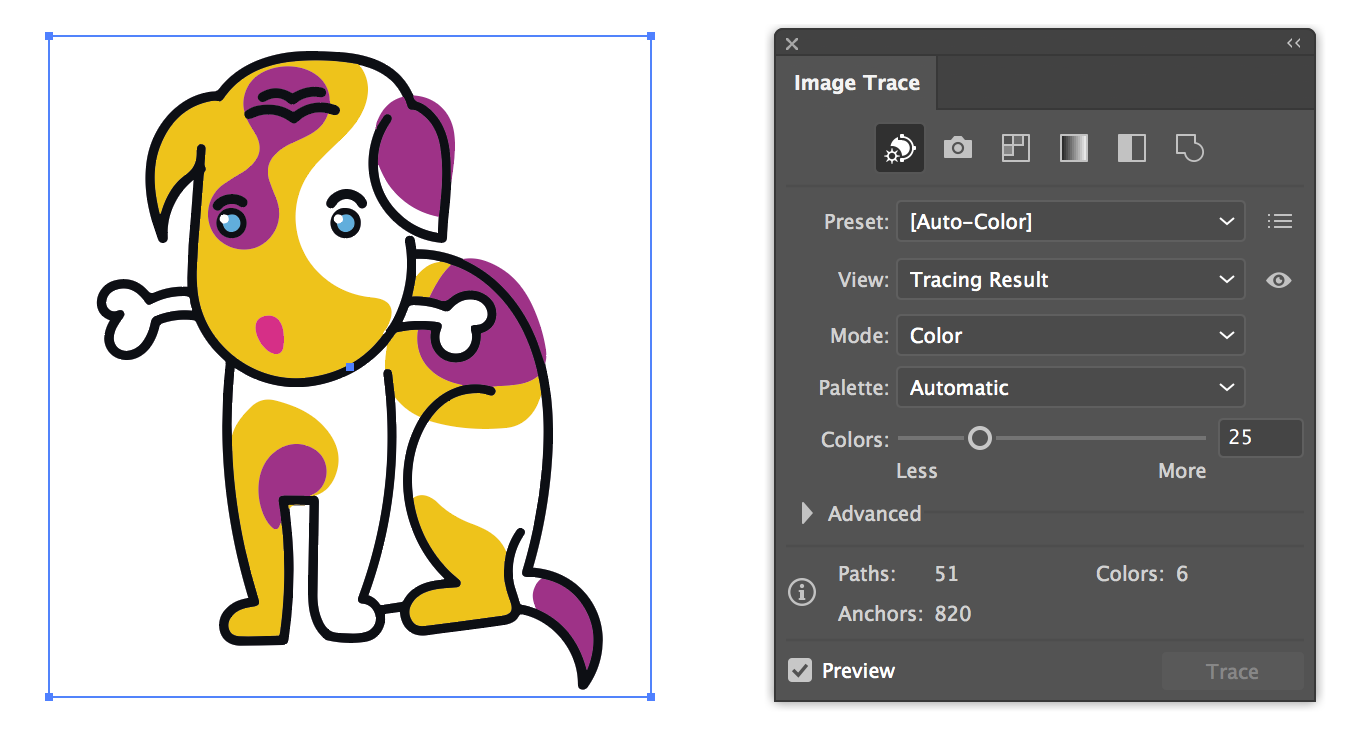Viewport: 1350px width, 744px height.
Task: Click the Auto-Color preset icon
Action: (899, 149)
